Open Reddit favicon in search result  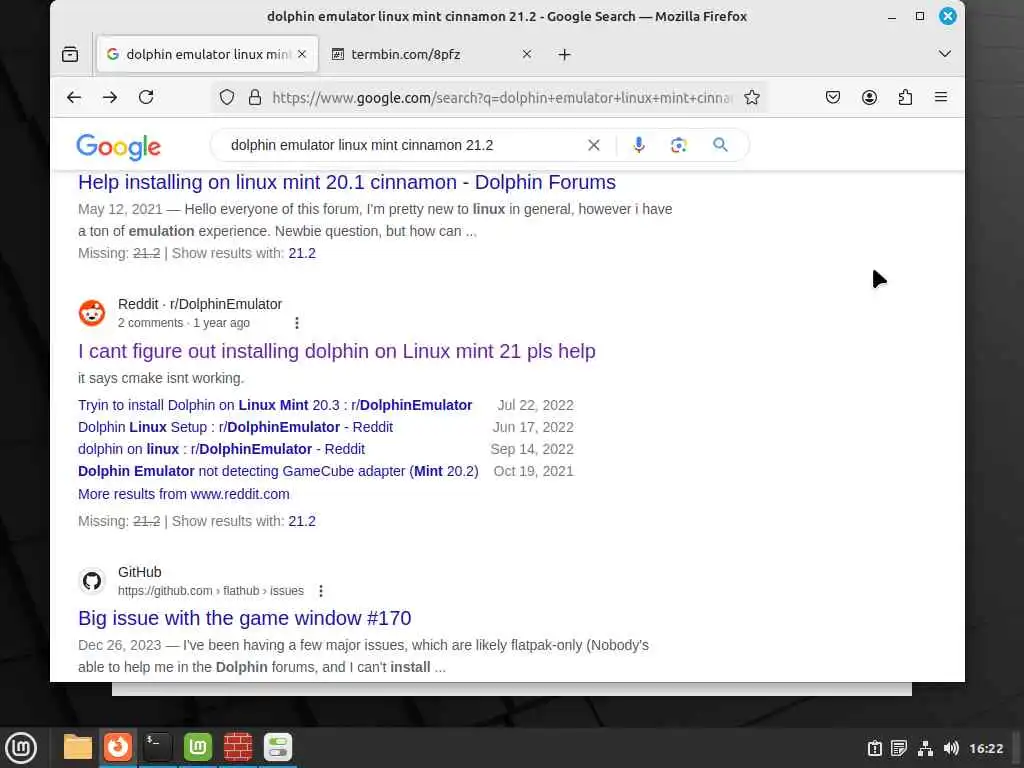(92, 313)
